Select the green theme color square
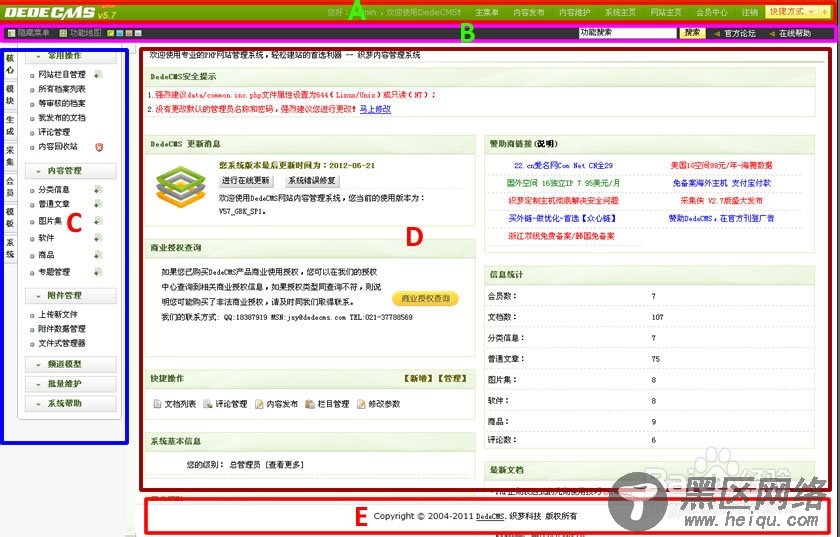Image resolution: width=840 pixels, height=537 pixels. click(x=111, y=33)
